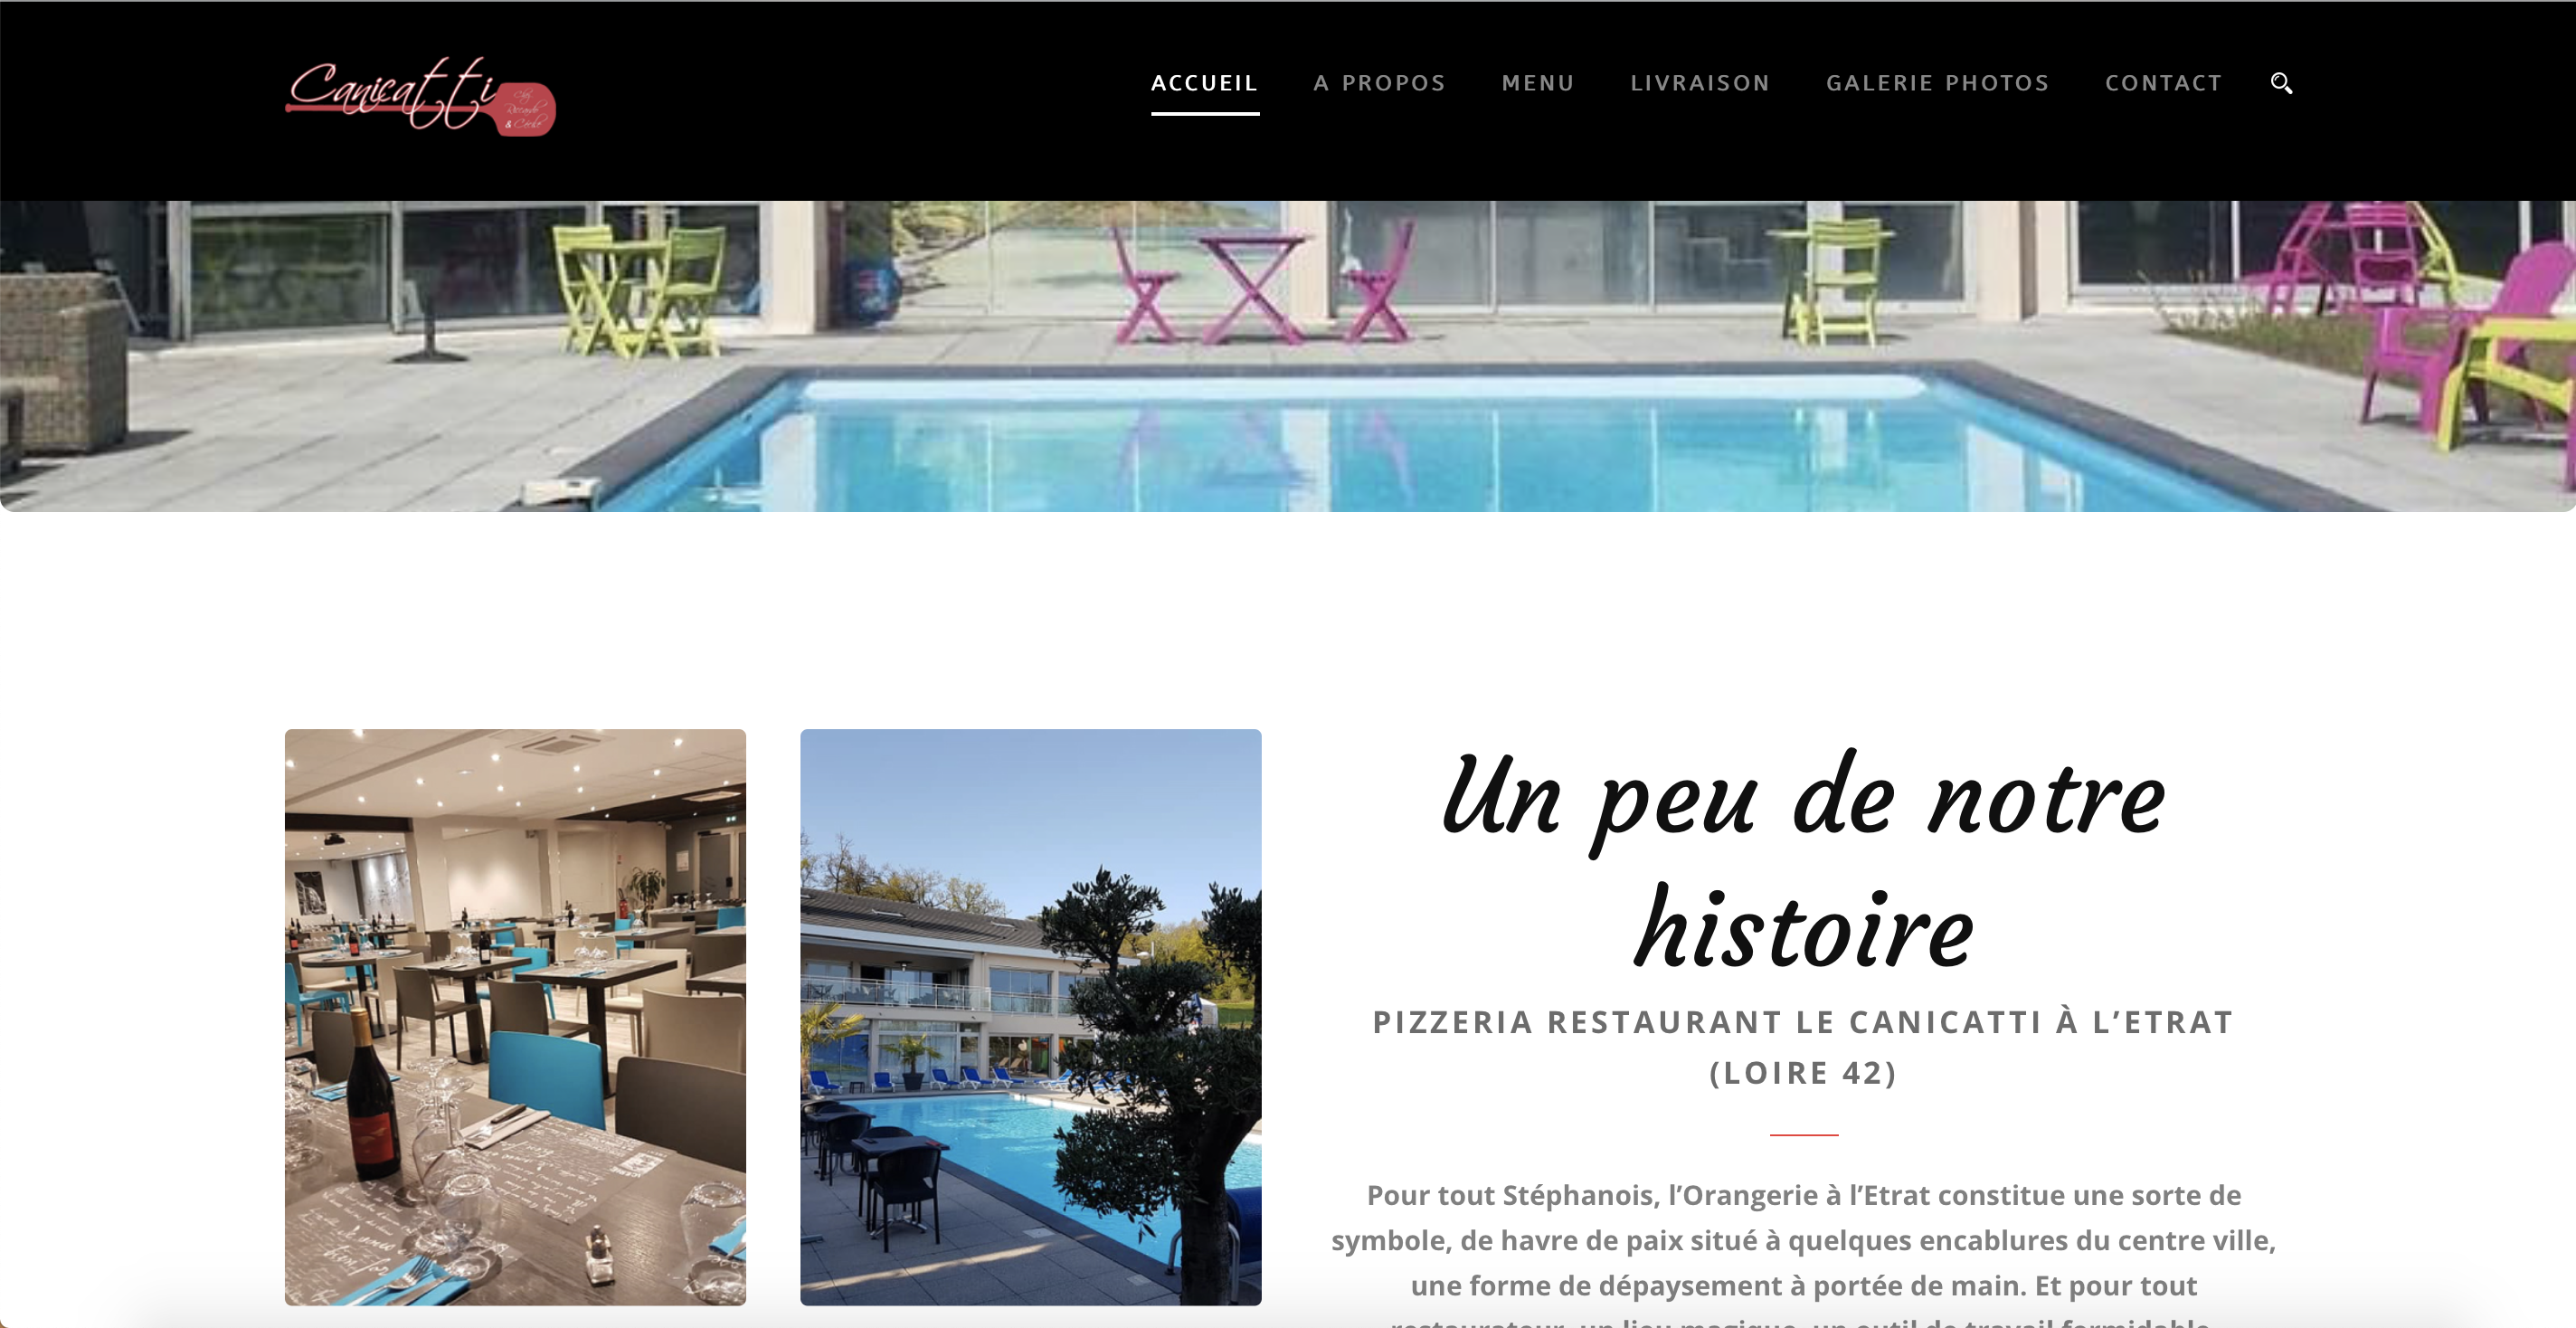This screenshot has height=1328, width=2576.
Task: Click the 'Un peu de notre histoire' heading
Action: 1803,862
